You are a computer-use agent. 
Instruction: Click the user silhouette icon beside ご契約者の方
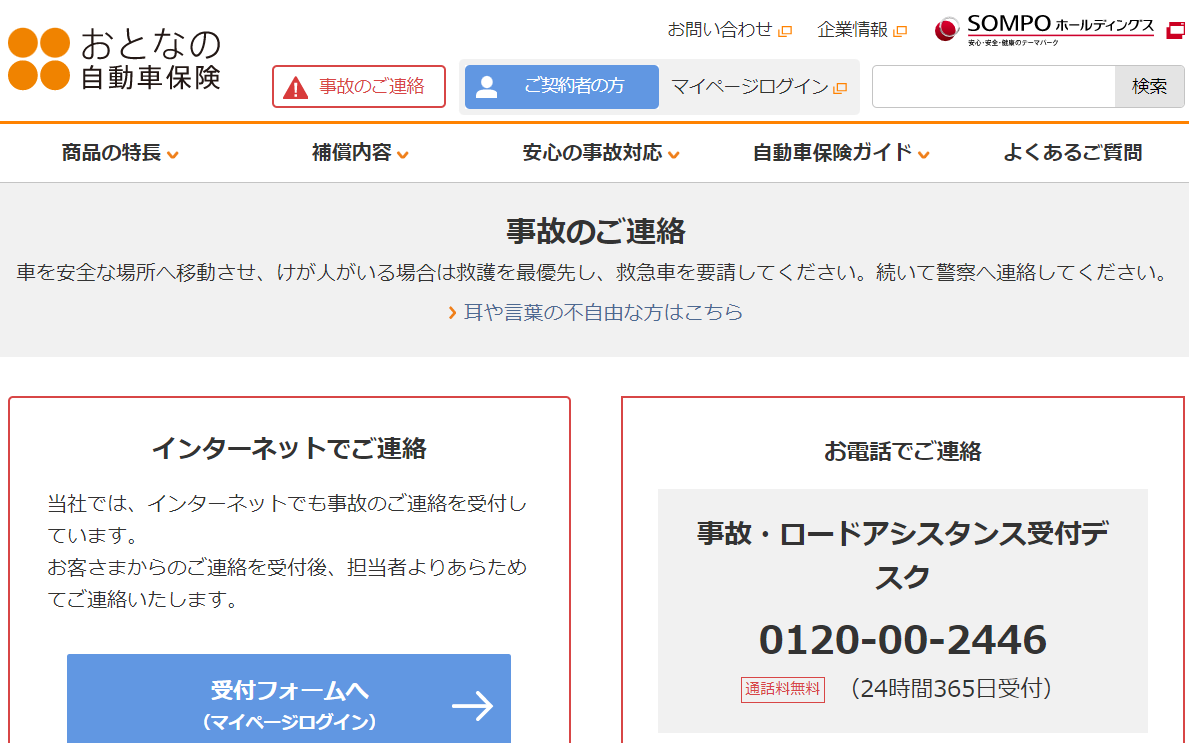487,87
